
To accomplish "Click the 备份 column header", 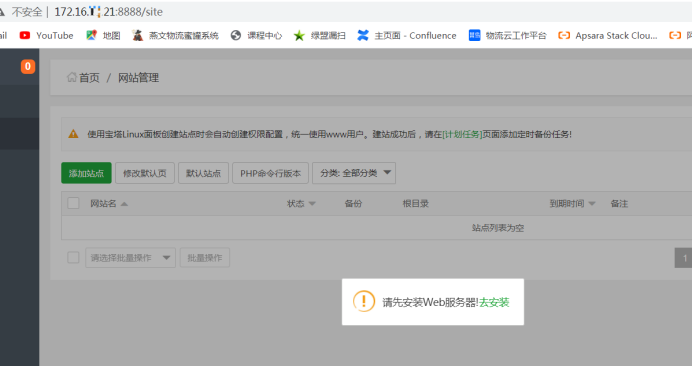I will (353, 203).
